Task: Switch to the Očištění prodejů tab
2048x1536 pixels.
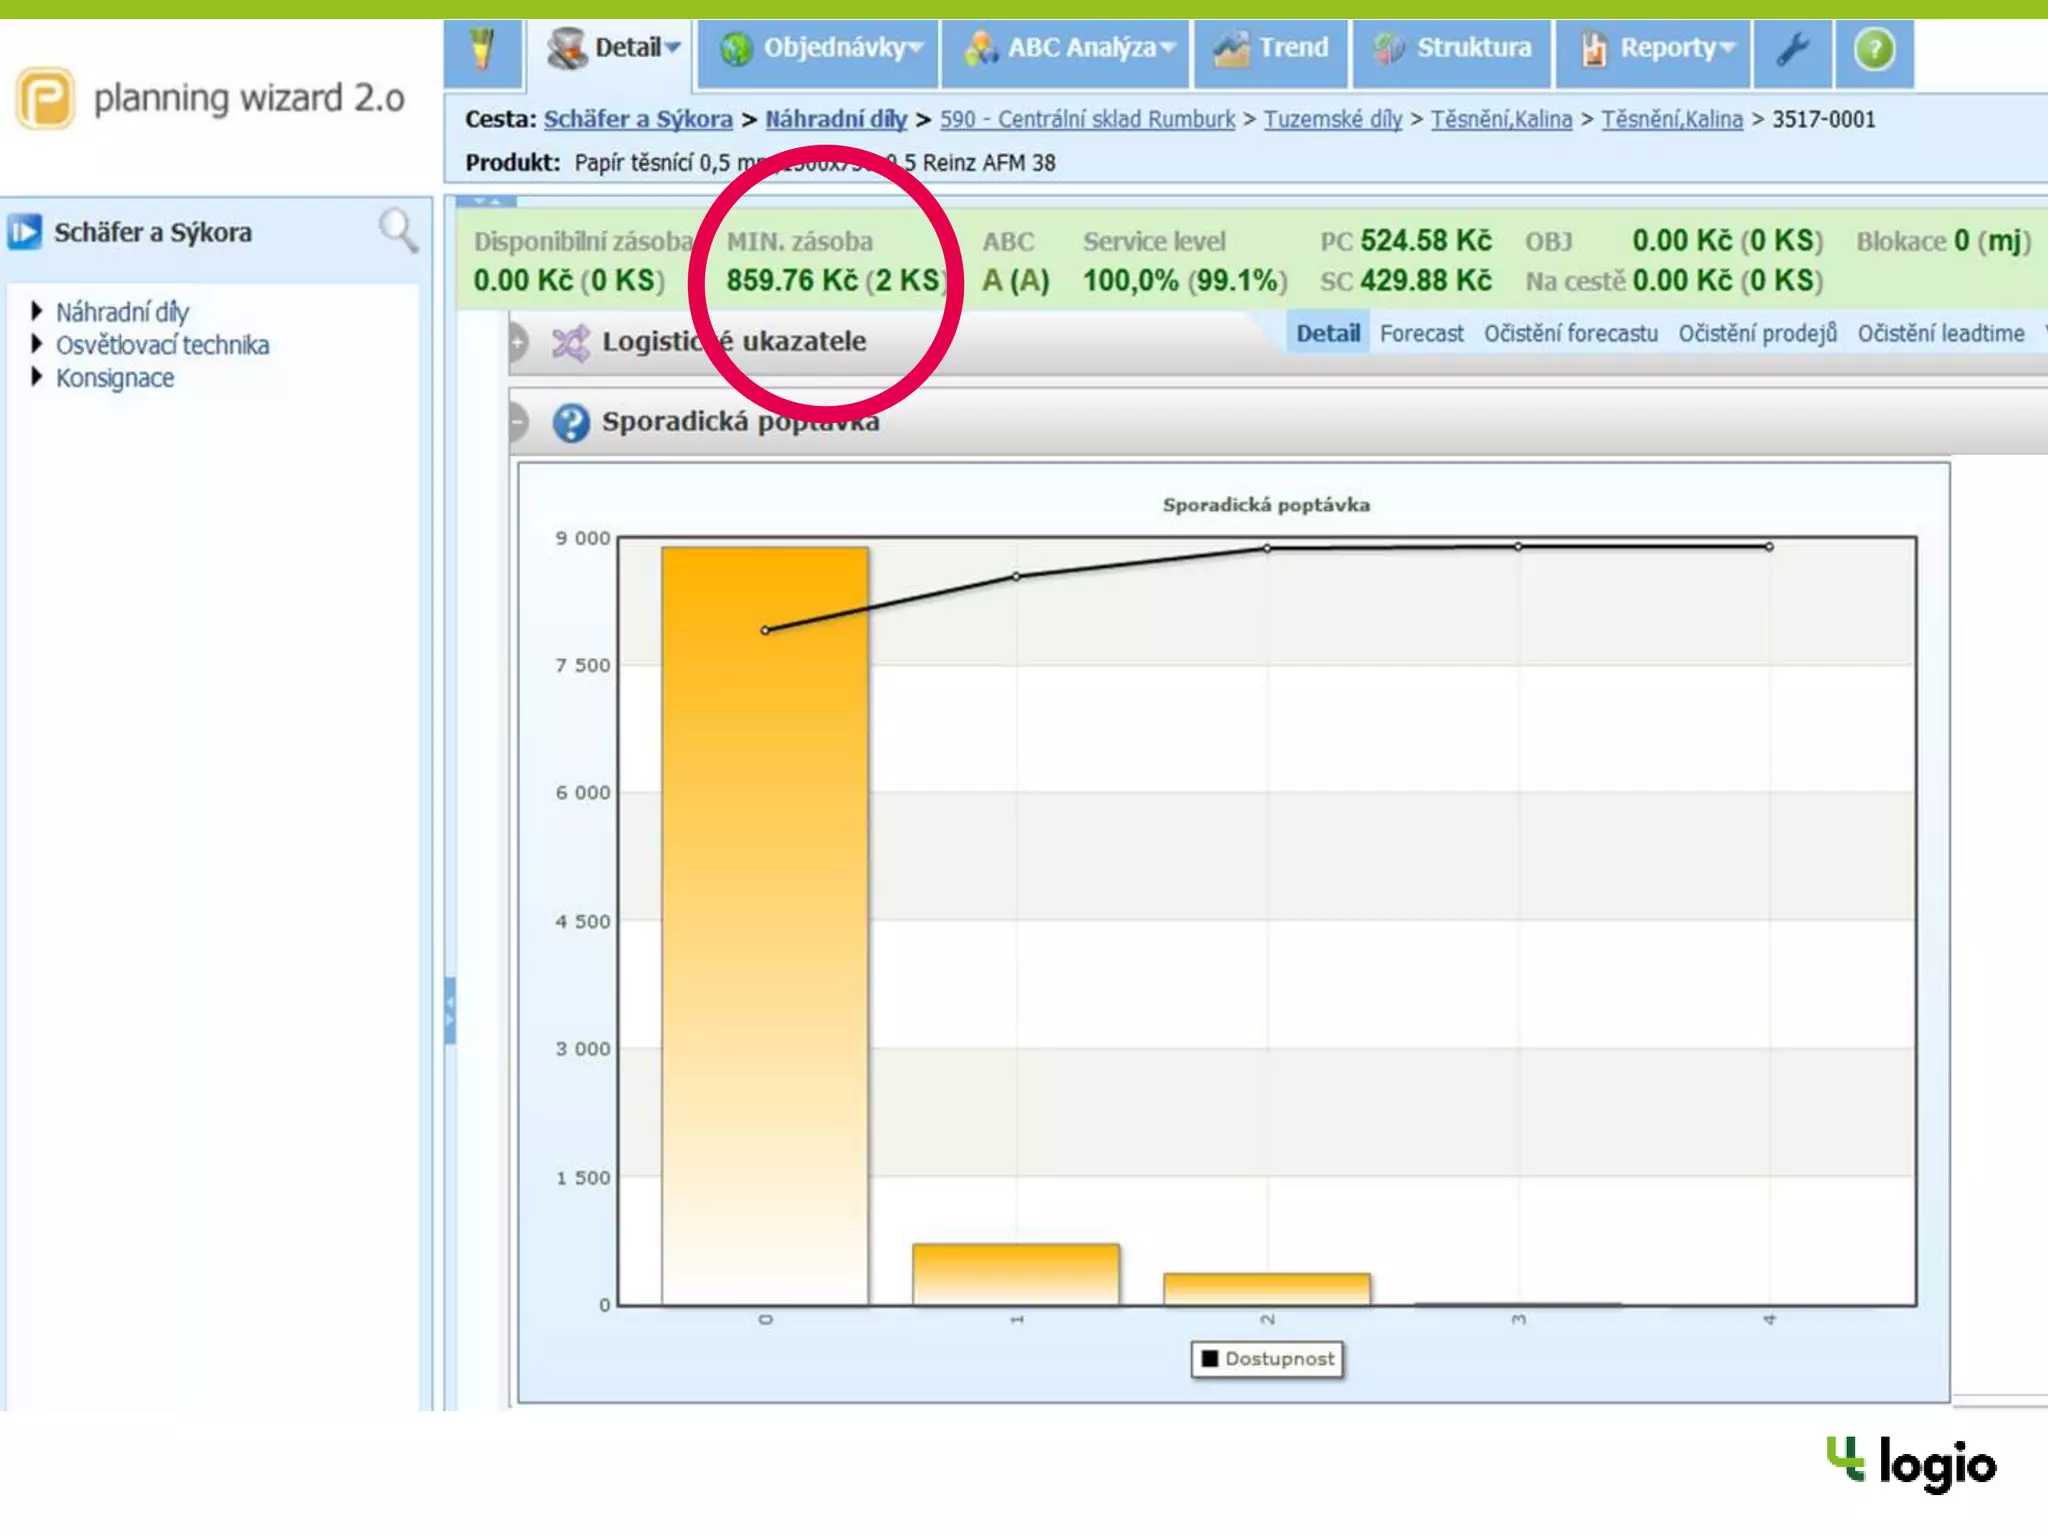Action: (1757, 334)
